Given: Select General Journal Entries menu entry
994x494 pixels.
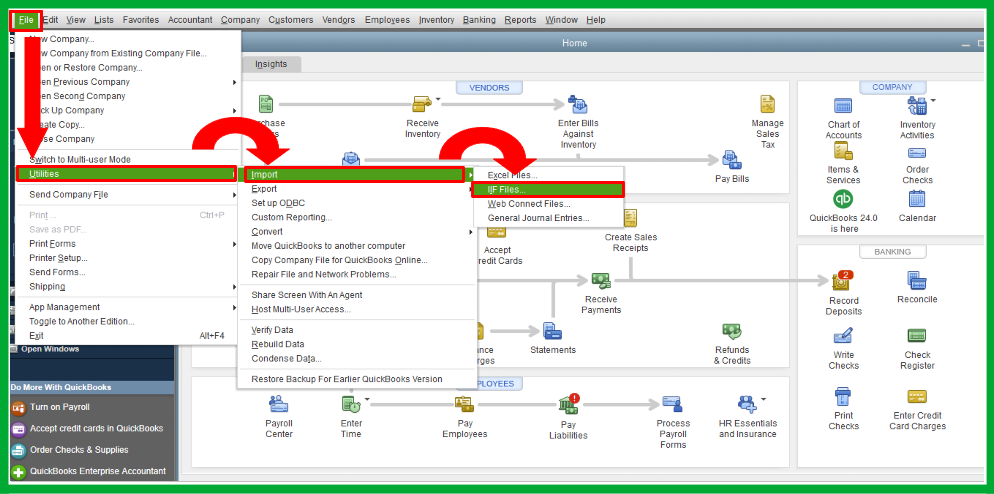Looking at the screenshot, I should coord(538,218).
